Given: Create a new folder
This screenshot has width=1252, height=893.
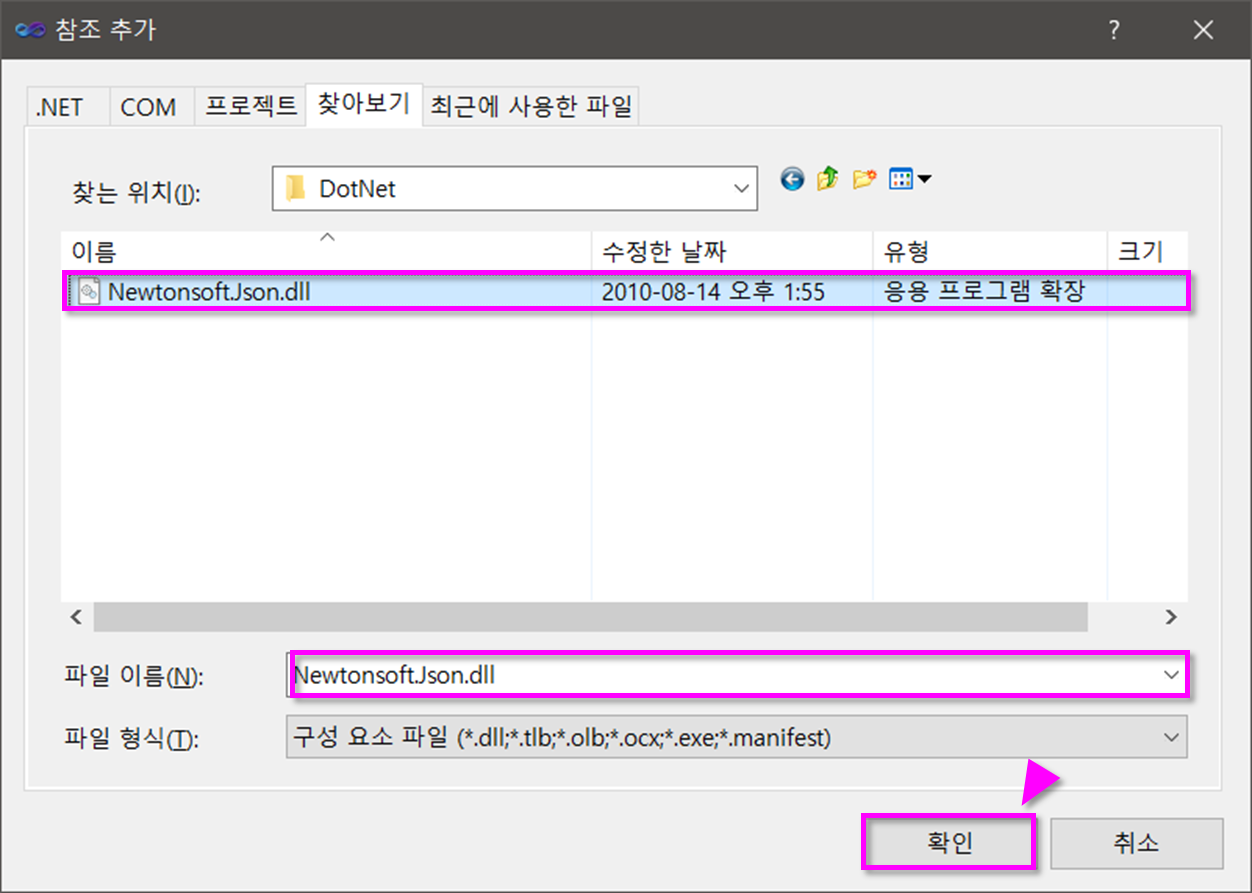Looking at the screenshot, I should 864,179.
